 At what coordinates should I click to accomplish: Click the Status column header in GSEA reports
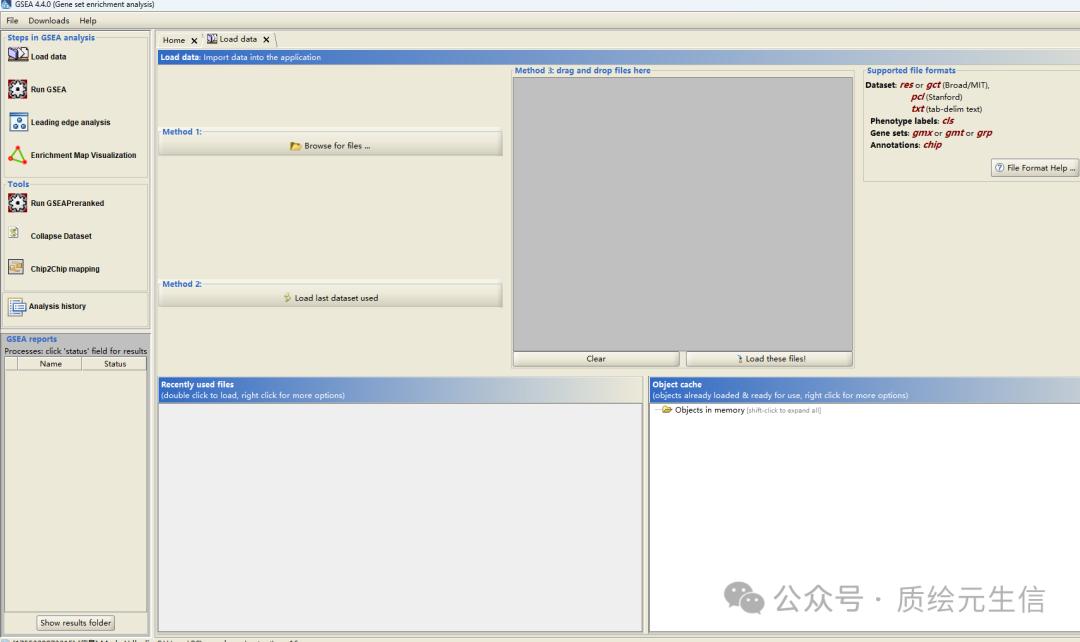click(115, 364)
